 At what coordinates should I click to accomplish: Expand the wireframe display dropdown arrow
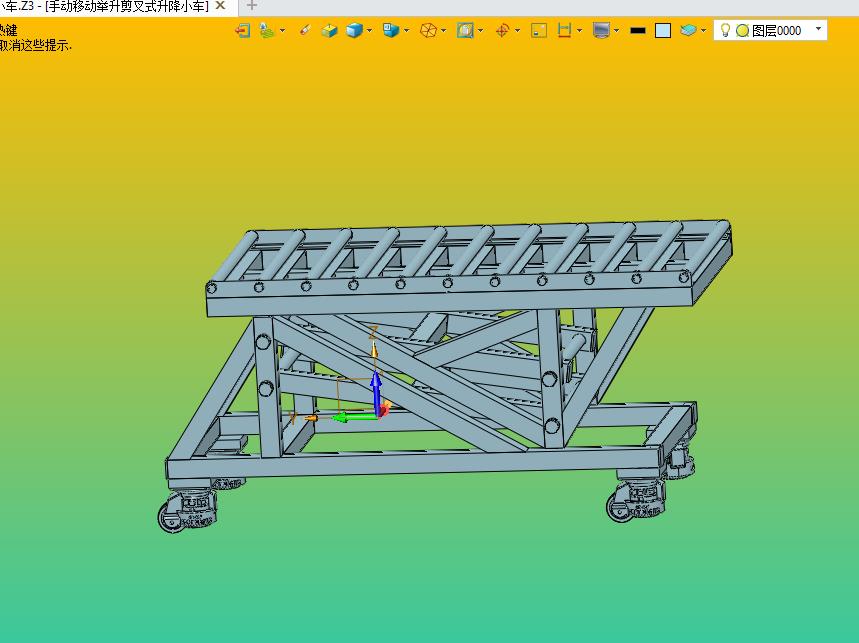click(x=443, y=30)
